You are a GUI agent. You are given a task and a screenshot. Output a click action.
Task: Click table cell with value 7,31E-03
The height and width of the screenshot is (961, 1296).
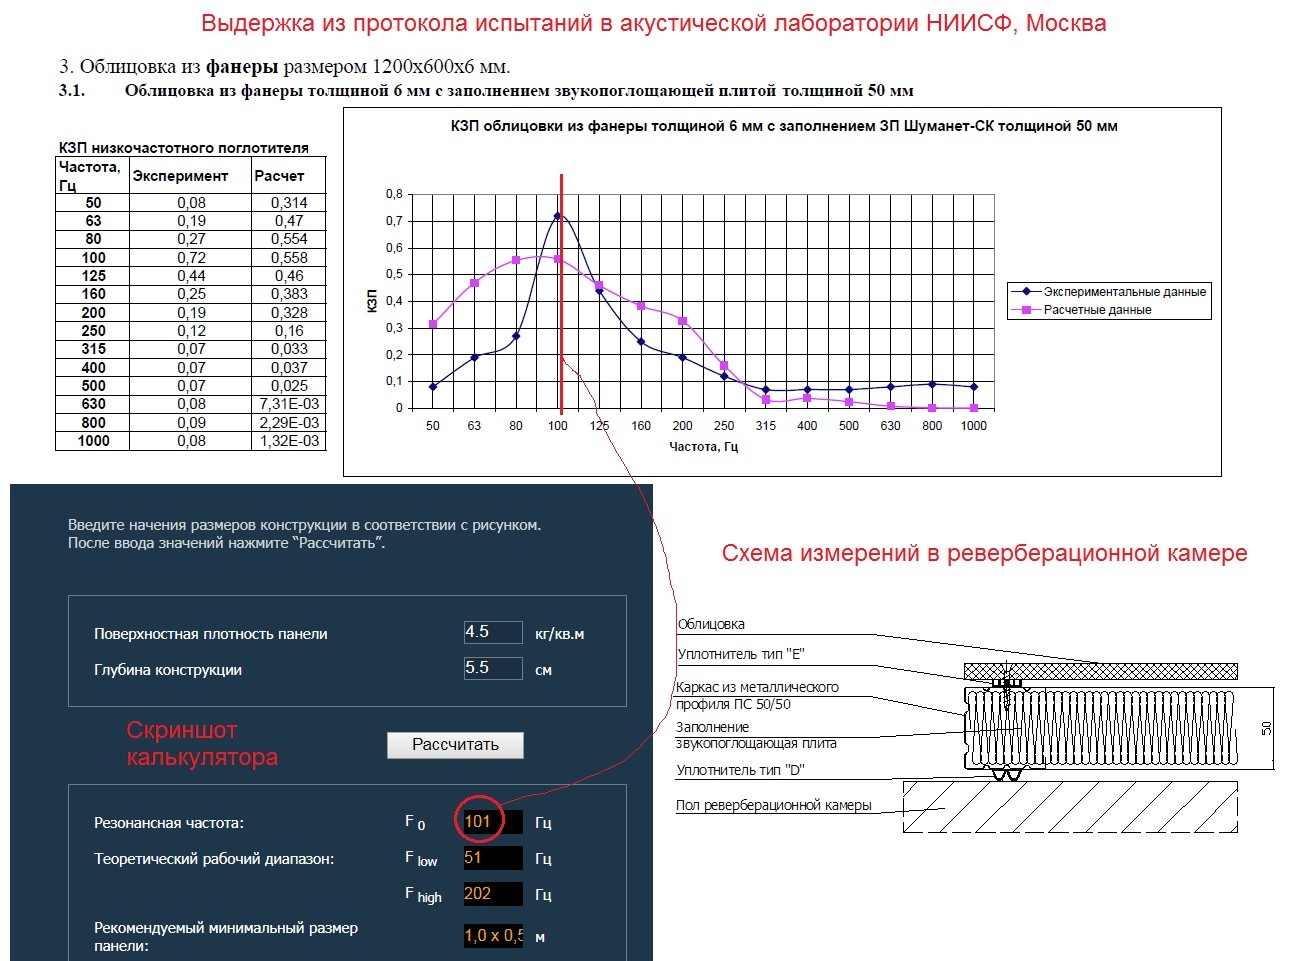click(288, 404)
